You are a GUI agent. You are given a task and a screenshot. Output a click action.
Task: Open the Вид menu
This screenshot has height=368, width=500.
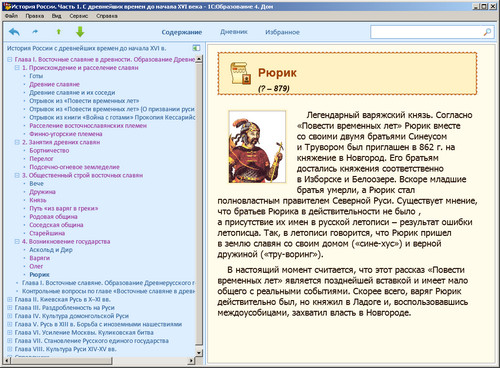point(56,16)
